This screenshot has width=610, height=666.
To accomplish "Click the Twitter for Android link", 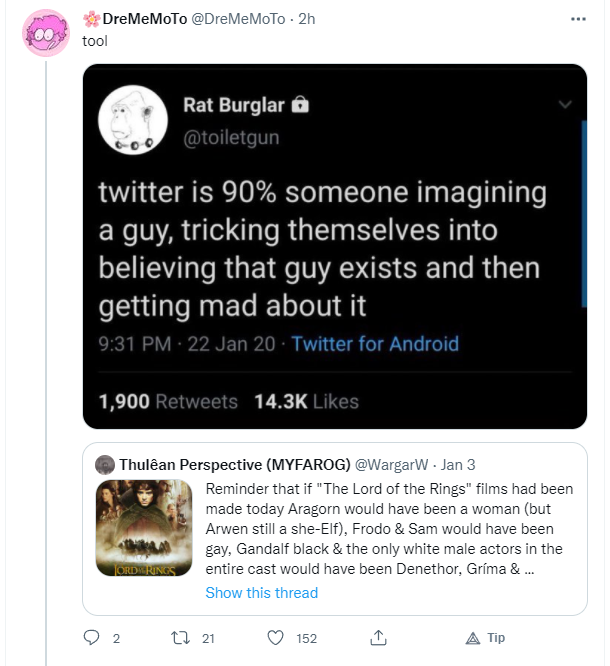I will tap(375, 344).
